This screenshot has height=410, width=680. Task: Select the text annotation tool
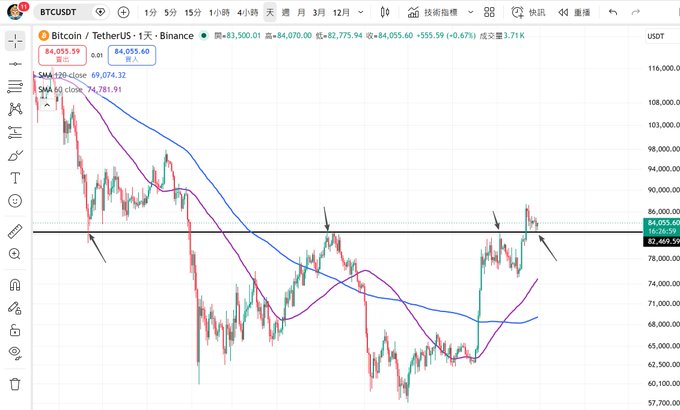[x=15, y=178]
